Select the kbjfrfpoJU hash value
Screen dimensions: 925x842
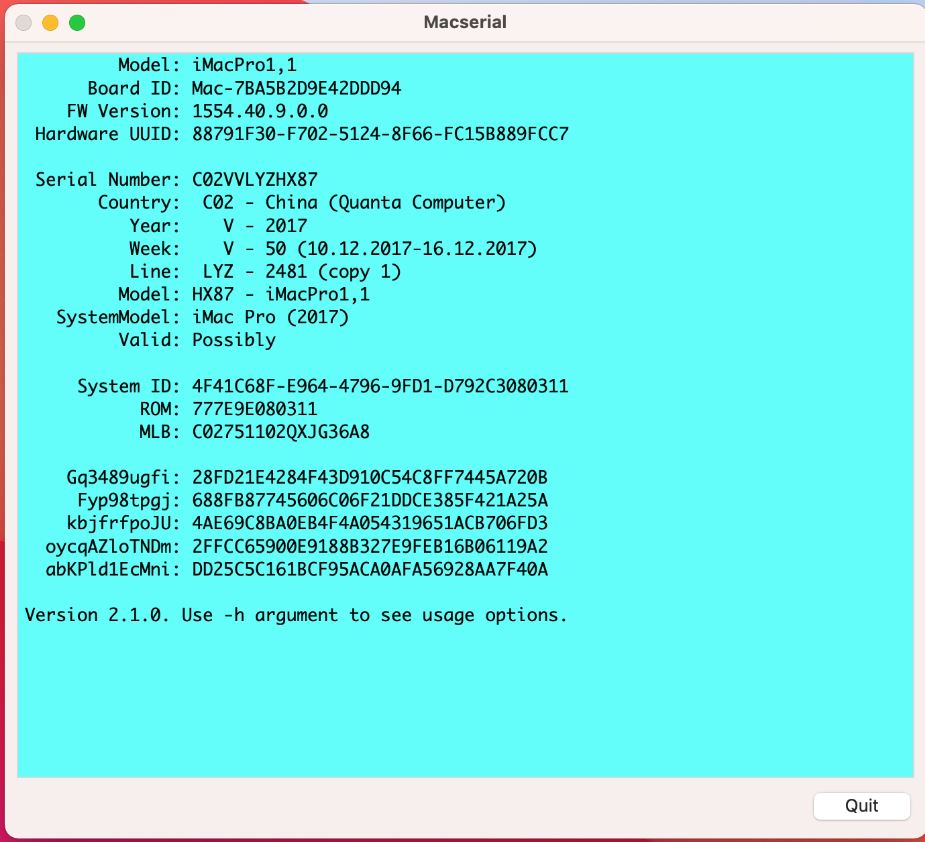point(370,523)
